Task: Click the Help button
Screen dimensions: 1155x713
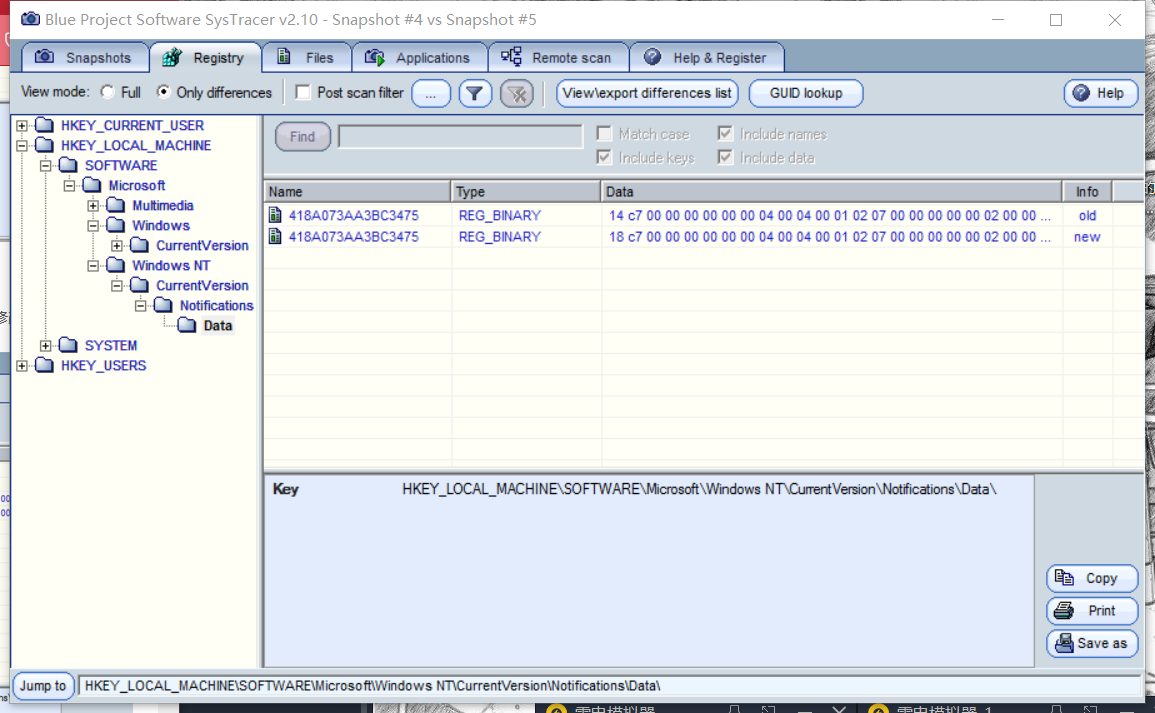Action: pyautogui.click(x=1100, y=94)
